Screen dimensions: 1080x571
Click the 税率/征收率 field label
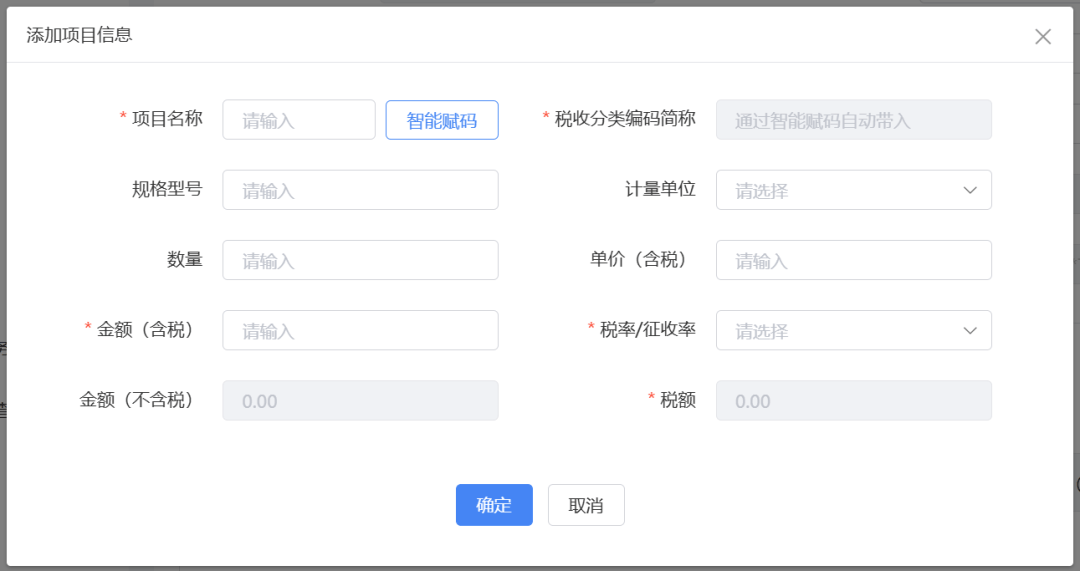(x=647, y=329)
